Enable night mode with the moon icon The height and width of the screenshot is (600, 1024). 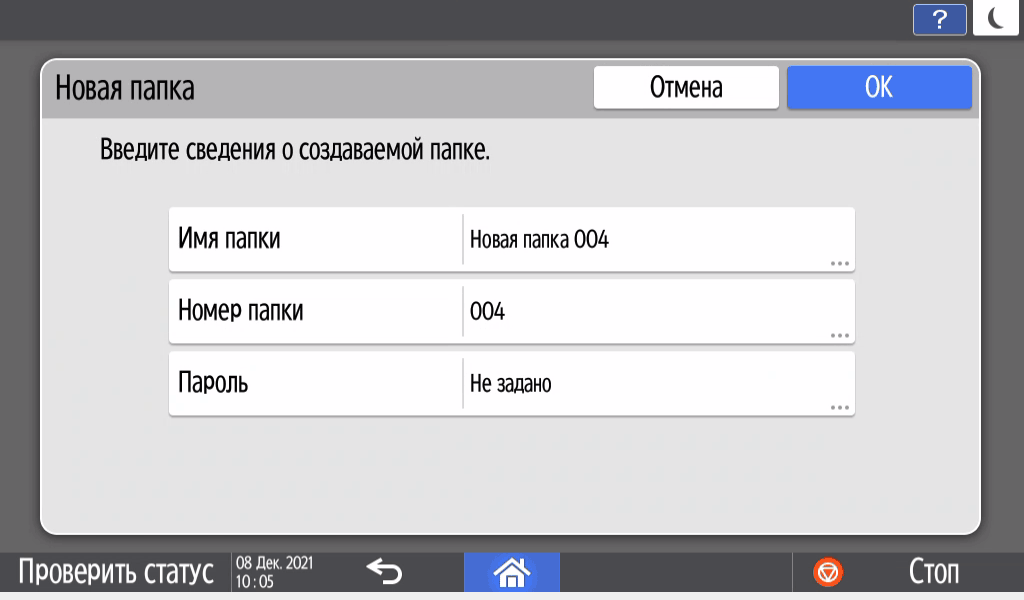(x=995, y=19)
